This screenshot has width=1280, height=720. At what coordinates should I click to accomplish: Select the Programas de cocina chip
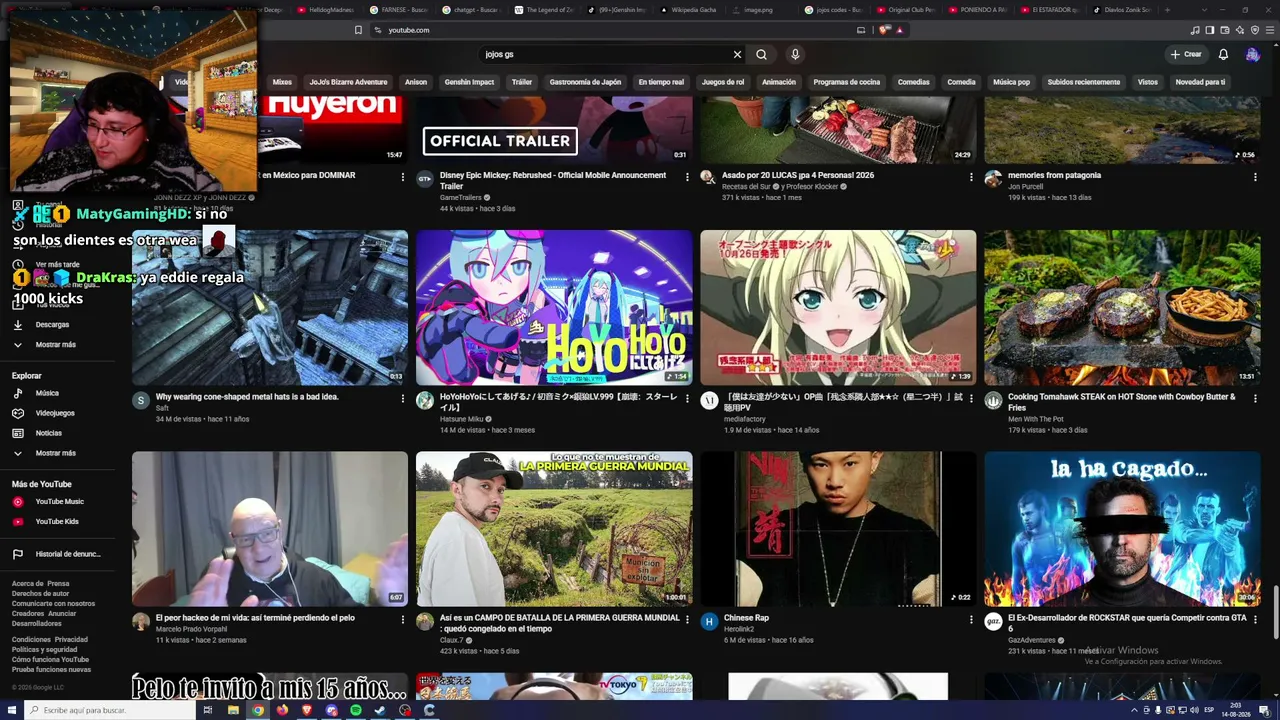coord(846,82)
